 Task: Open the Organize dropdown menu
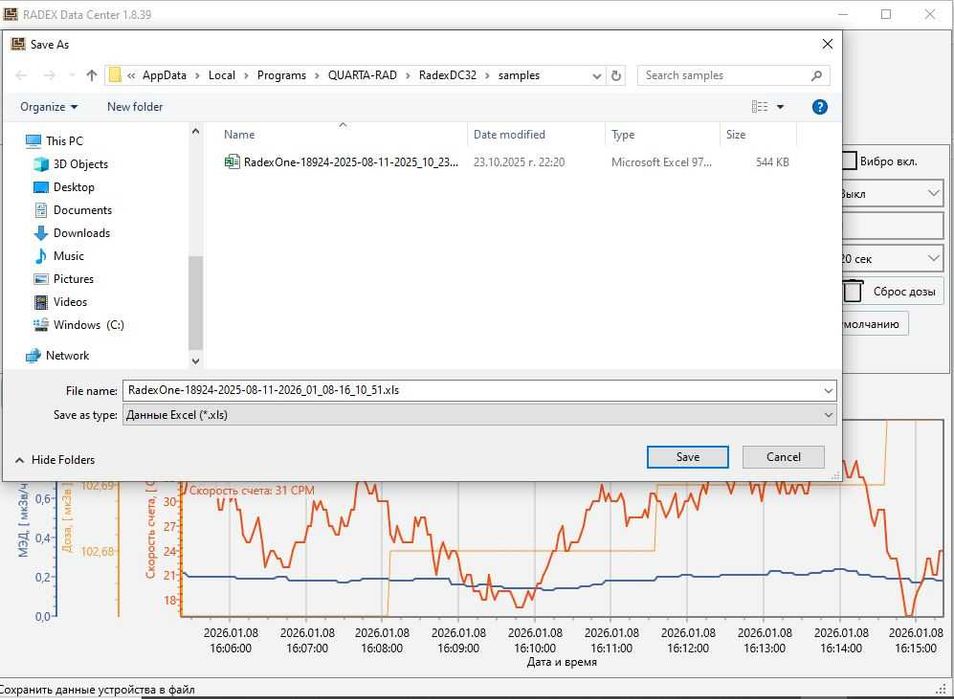click(49, 107)
